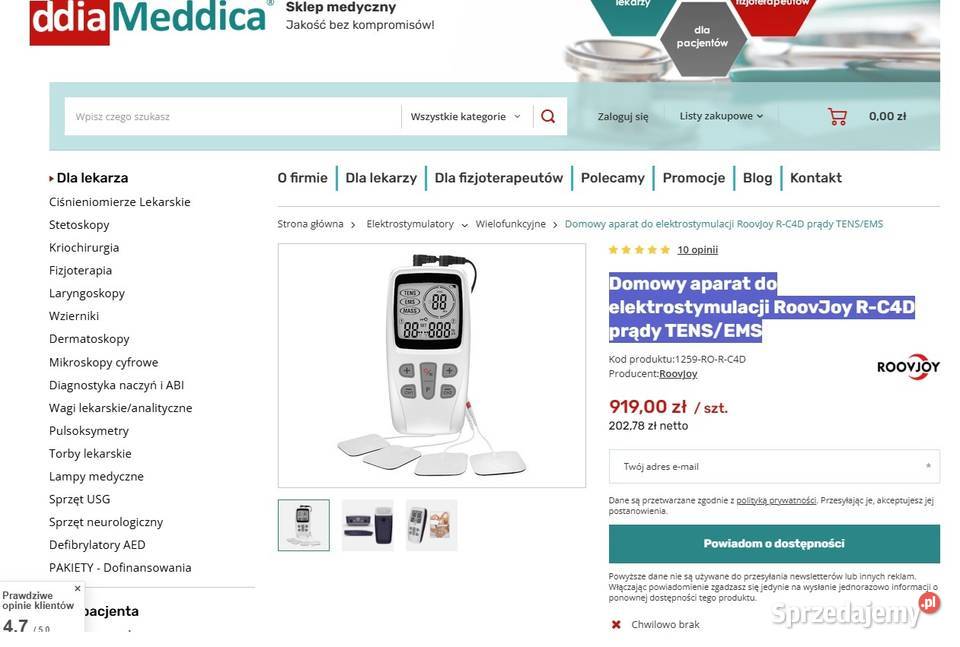
Task: Click the Twój adres e-mail field
Action: pyautogui.click(x=774, y=466)
